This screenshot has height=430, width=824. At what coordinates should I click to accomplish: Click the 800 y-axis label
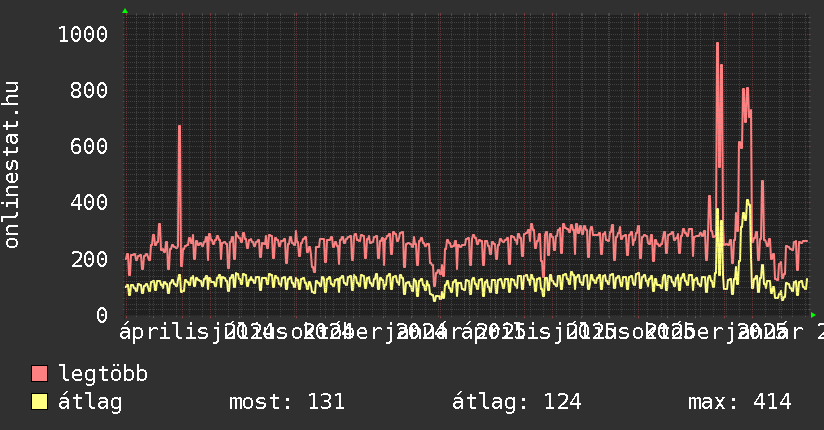(89, 91)
